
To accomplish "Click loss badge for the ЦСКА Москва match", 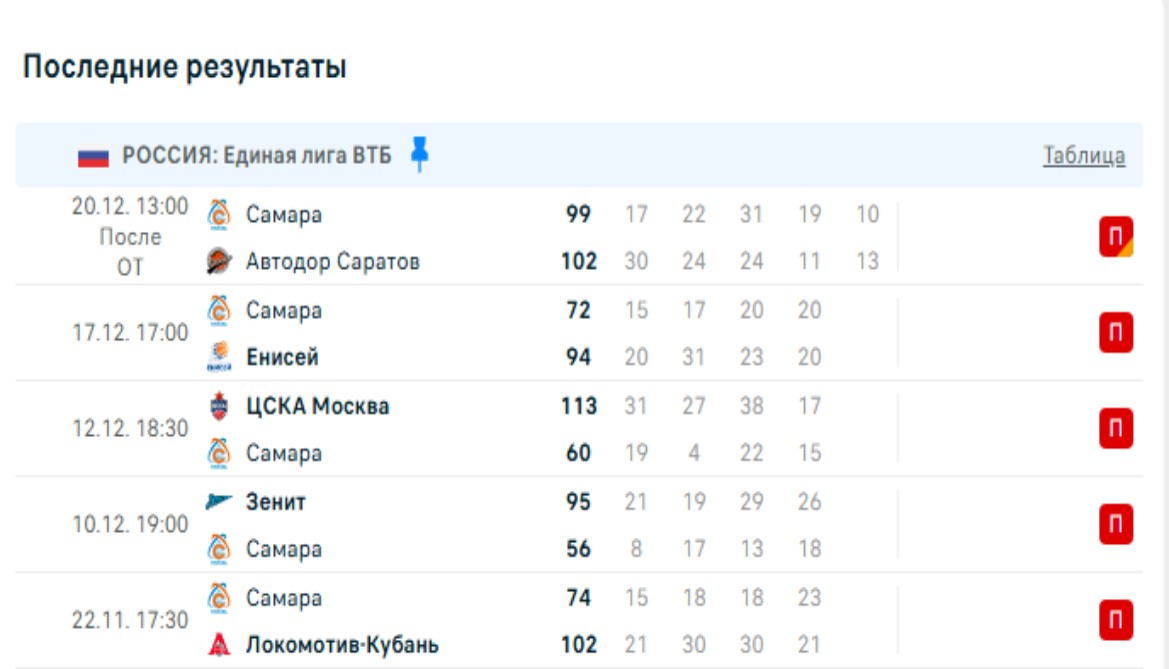I will click(1116, 429).
